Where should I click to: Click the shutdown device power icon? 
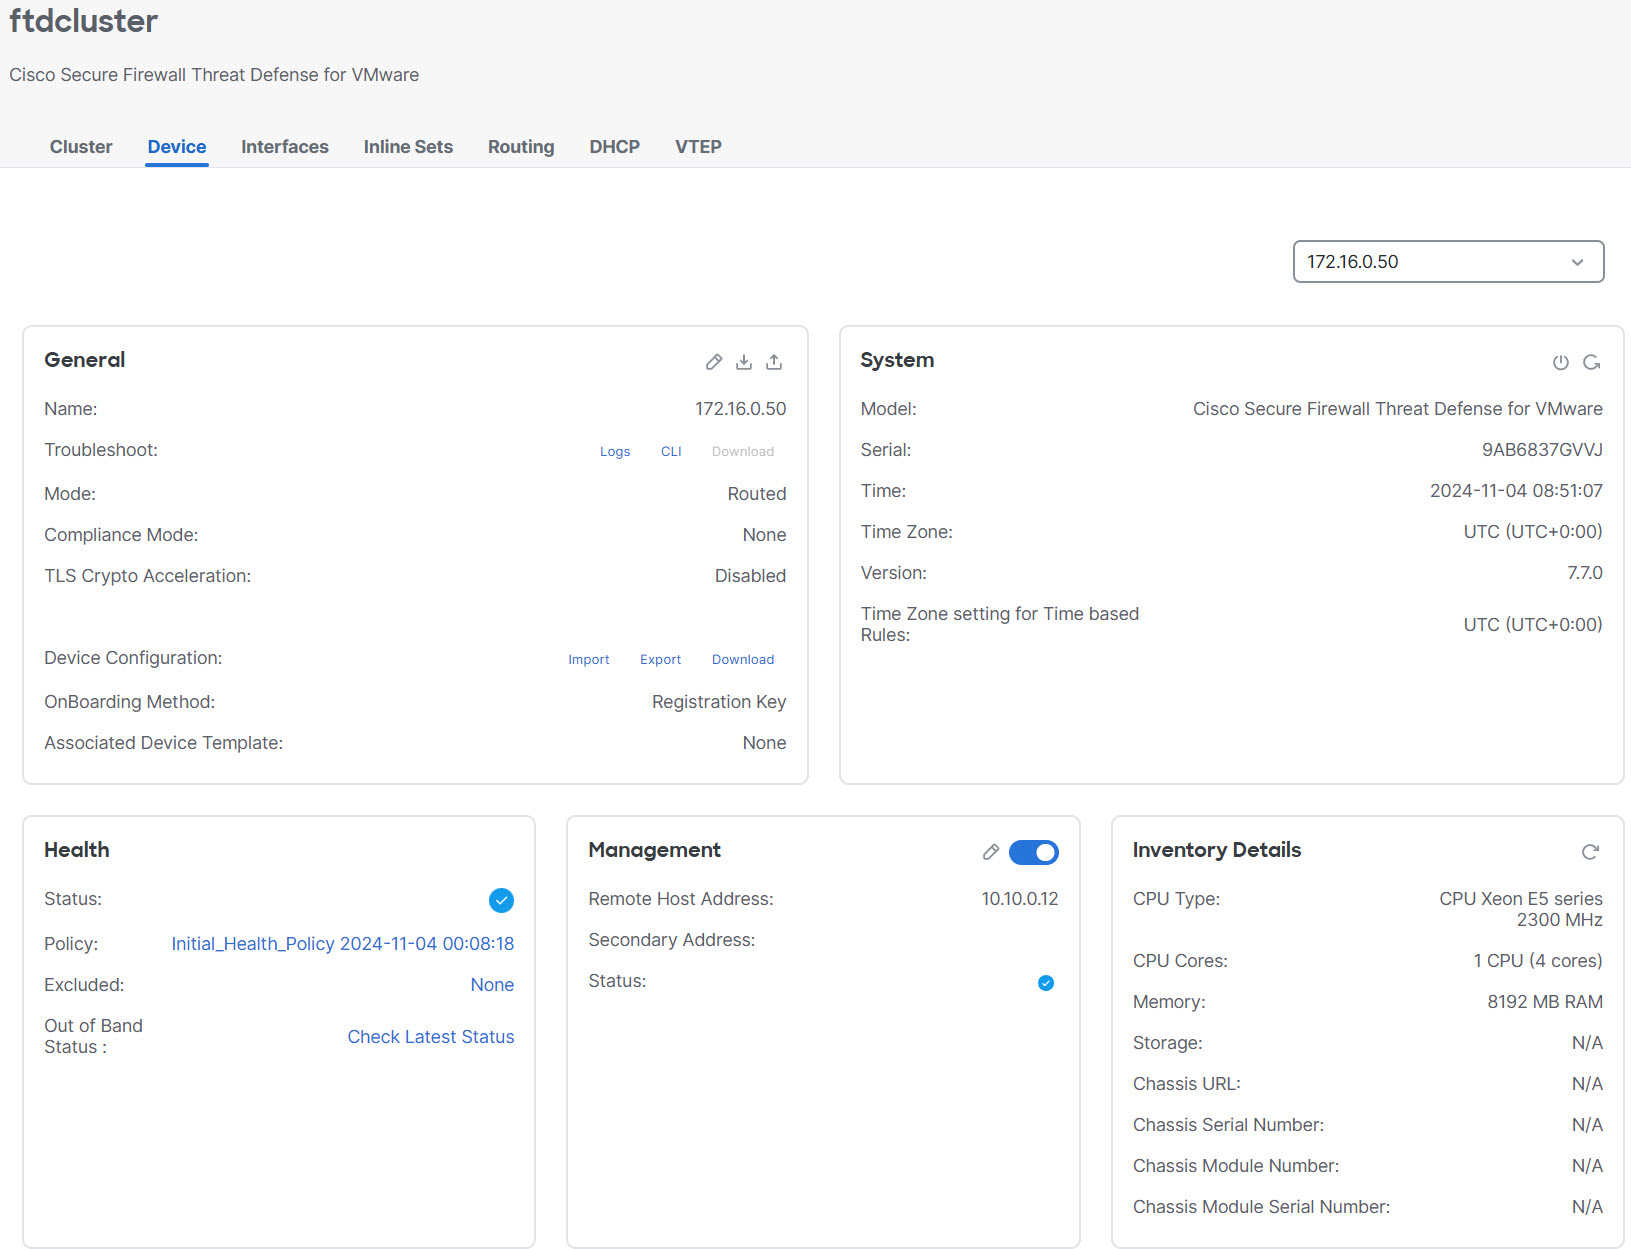coord(1560,362)
